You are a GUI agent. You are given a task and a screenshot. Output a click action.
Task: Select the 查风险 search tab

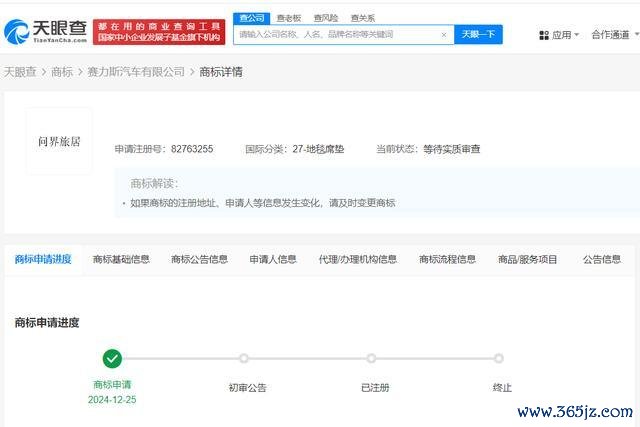coord(326,18)
